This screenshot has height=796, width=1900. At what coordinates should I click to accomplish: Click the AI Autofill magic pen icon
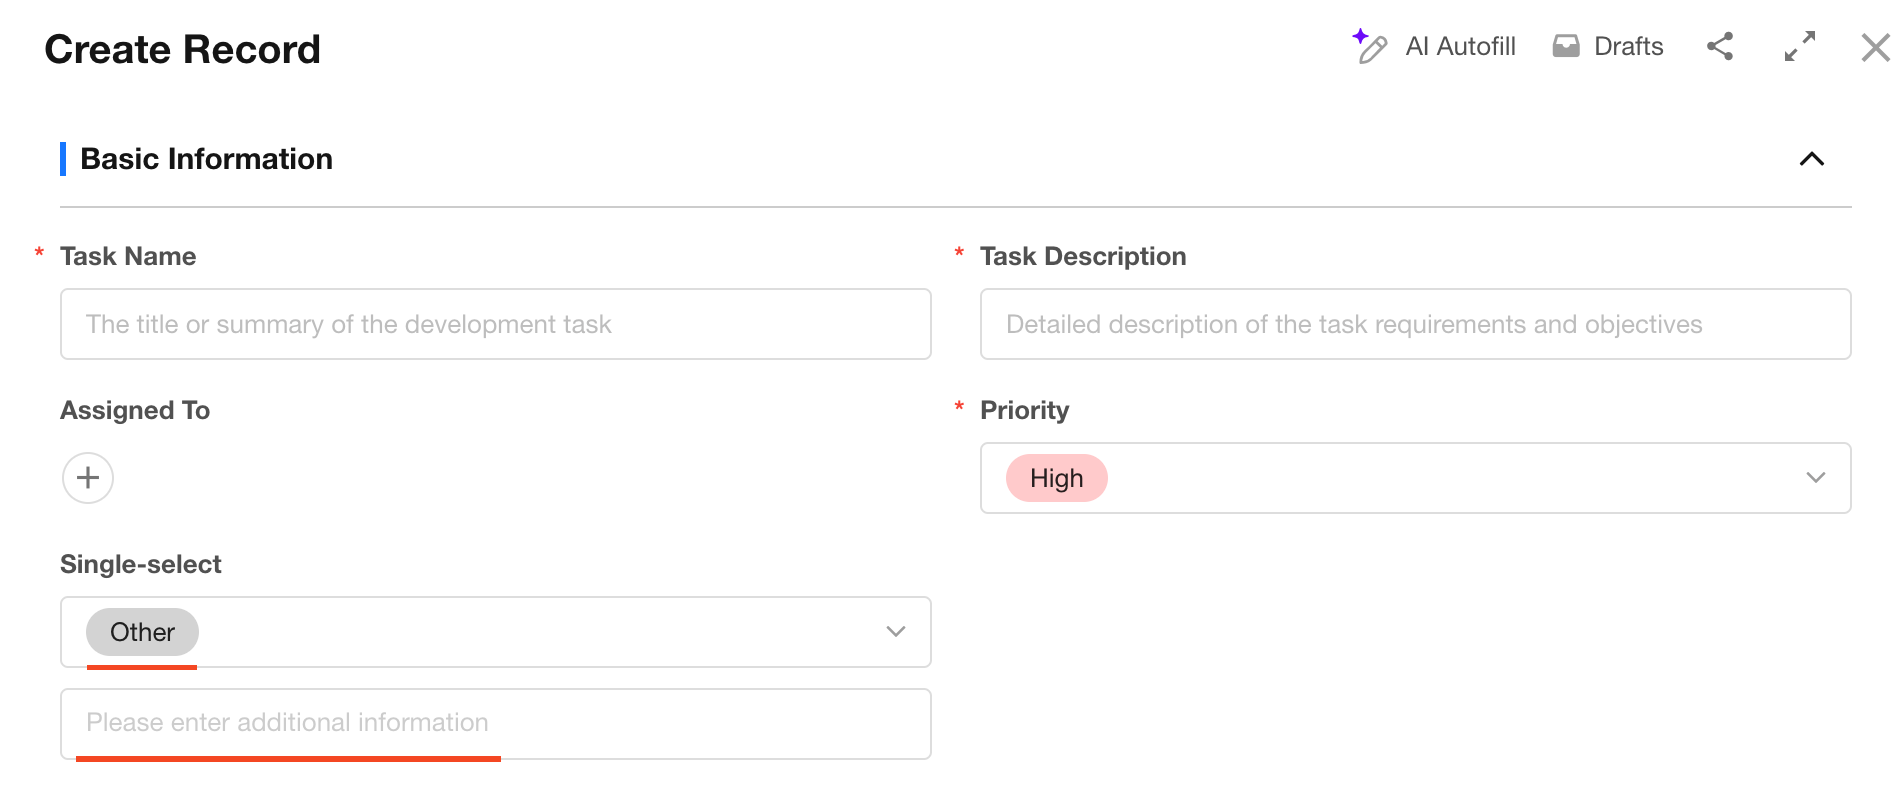coord(1370,46)
